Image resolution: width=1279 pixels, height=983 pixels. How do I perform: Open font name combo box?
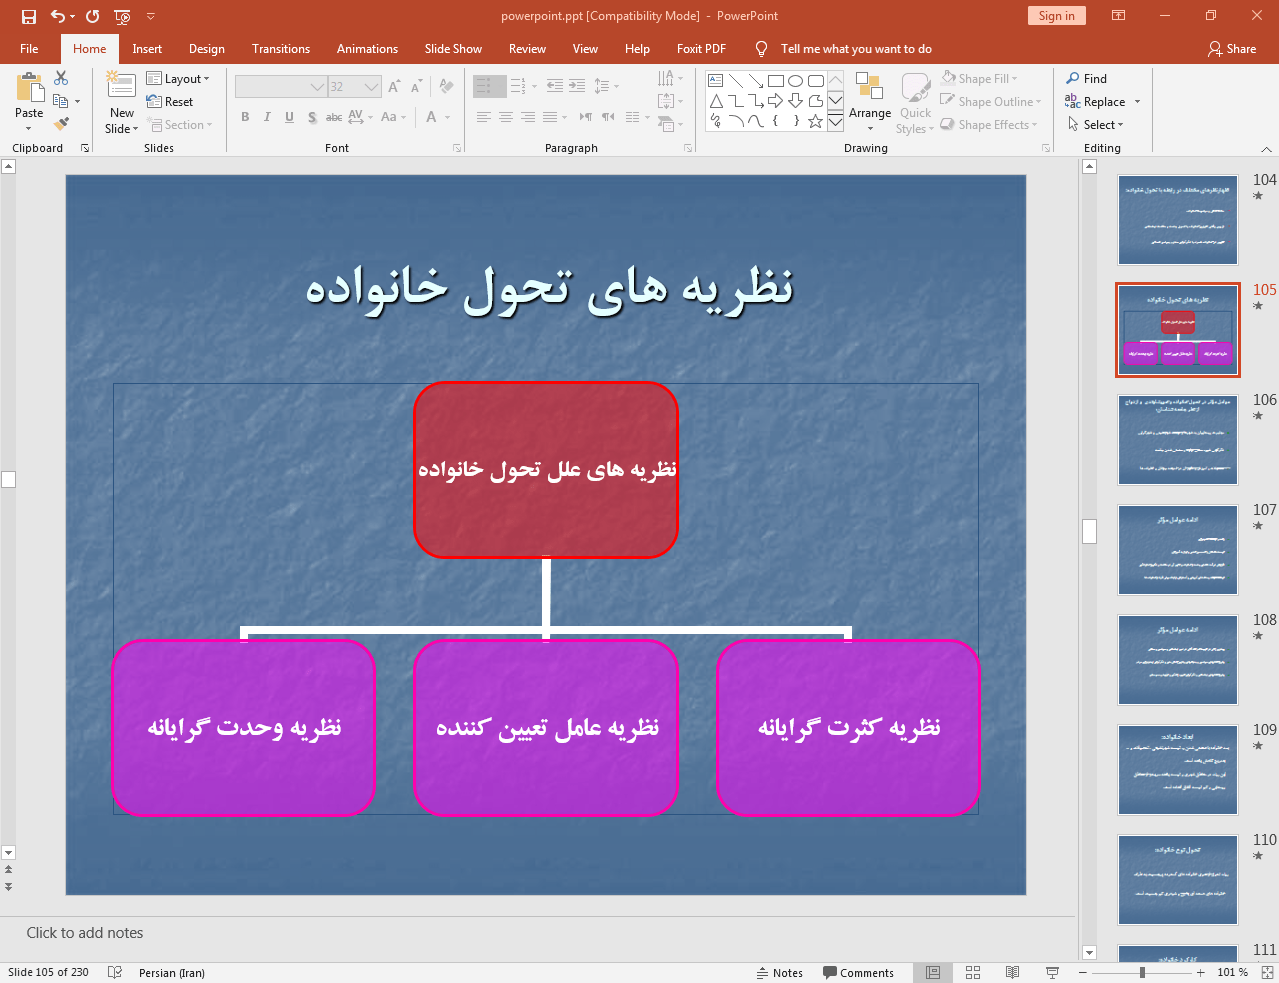click(281, 87)
